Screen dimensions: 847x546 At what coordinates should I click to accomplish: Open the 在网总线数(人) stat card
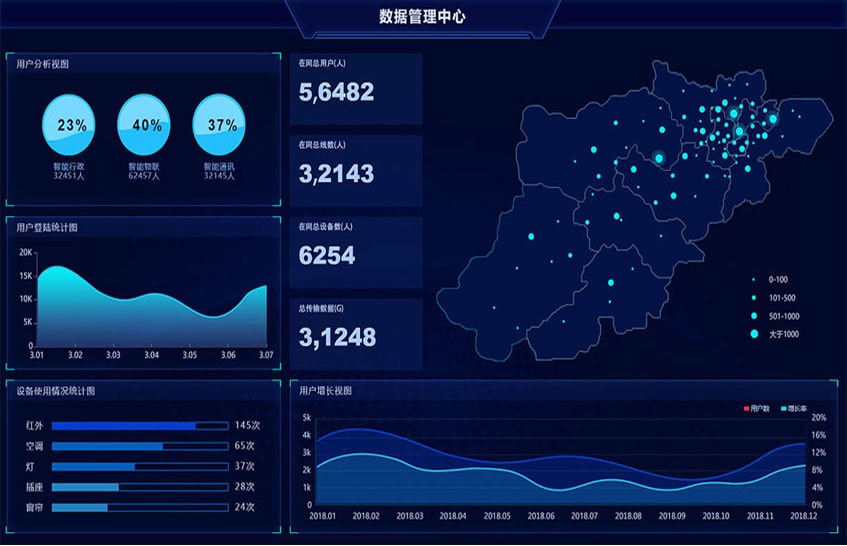356,169
